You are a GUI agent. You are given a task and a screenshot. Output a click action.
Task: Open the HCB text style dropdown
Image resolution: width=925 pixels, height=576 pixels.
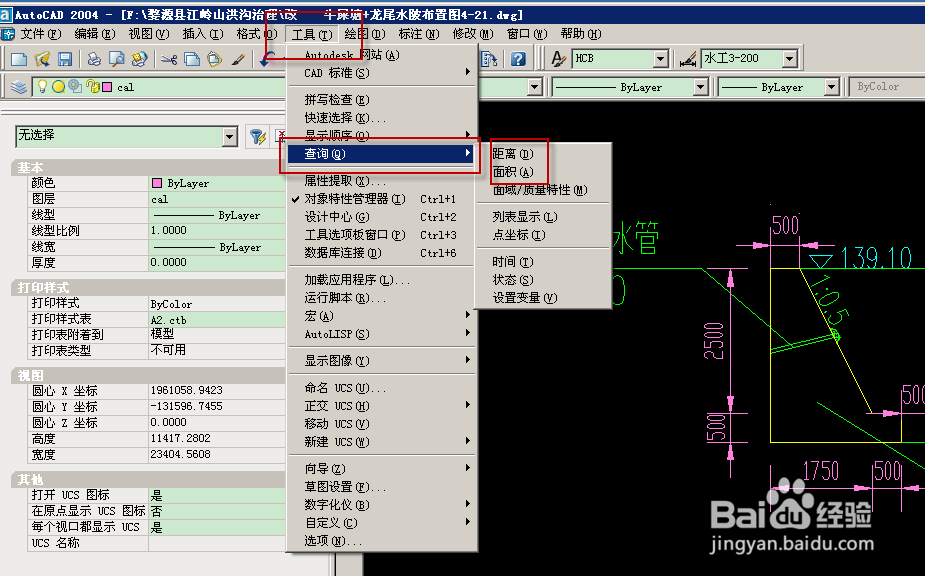pos(661,58)
